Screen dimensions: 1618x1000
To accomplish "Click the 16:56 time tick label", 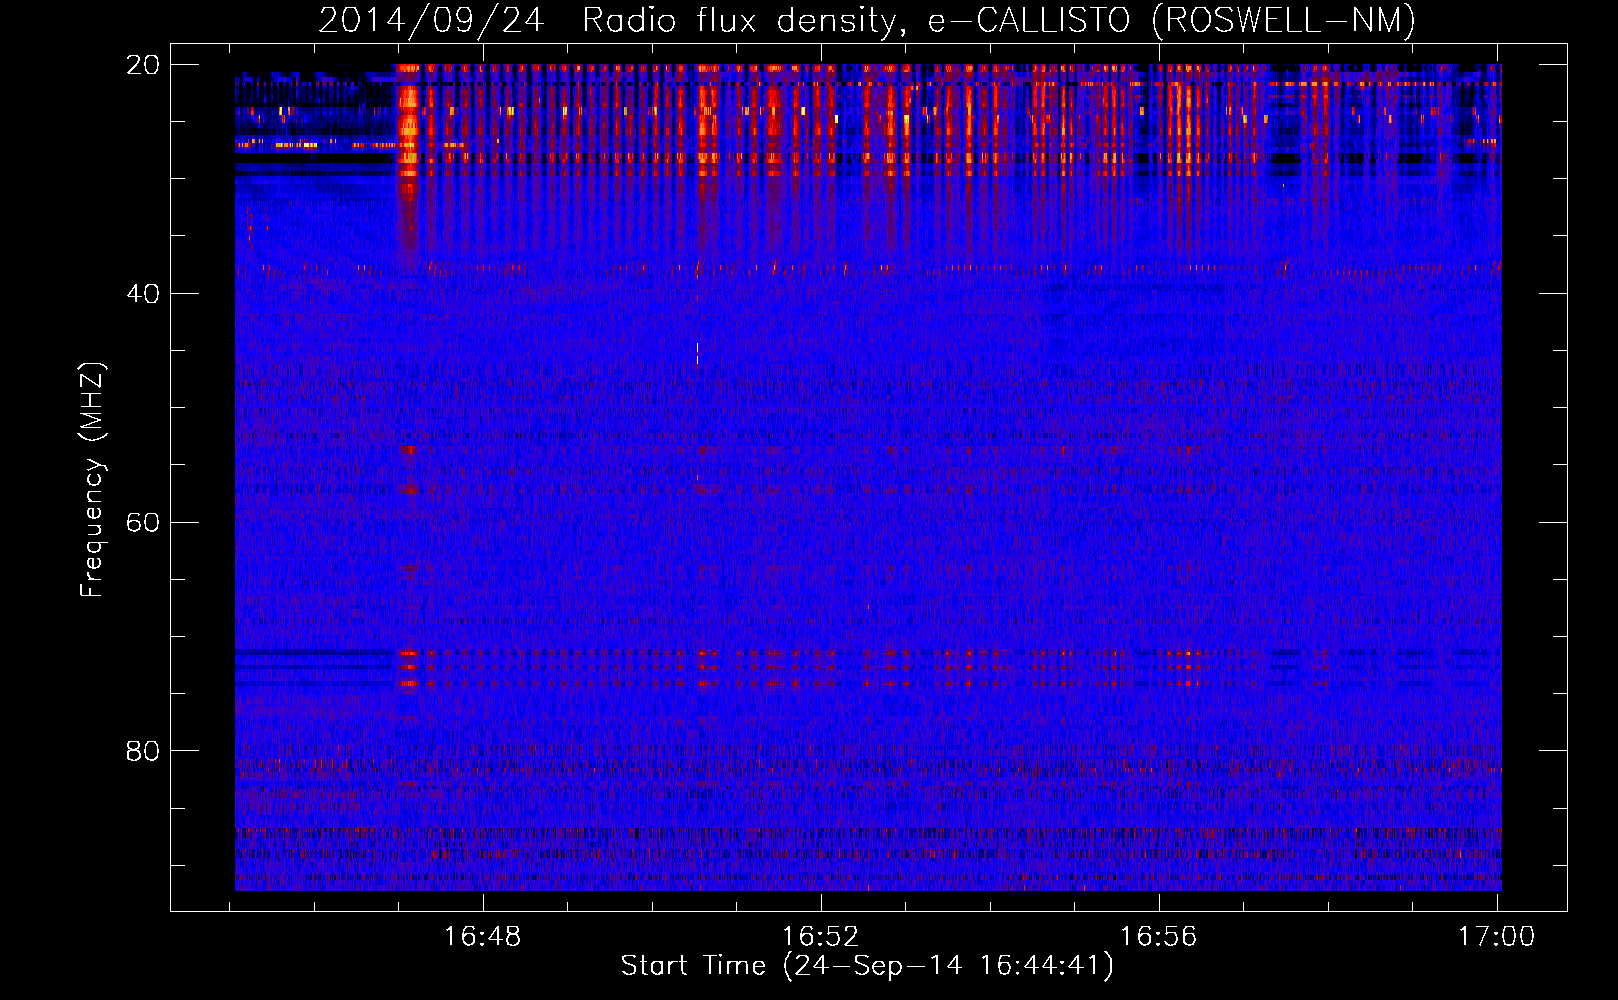I will pyautogui.click(x=1158, y=937).
